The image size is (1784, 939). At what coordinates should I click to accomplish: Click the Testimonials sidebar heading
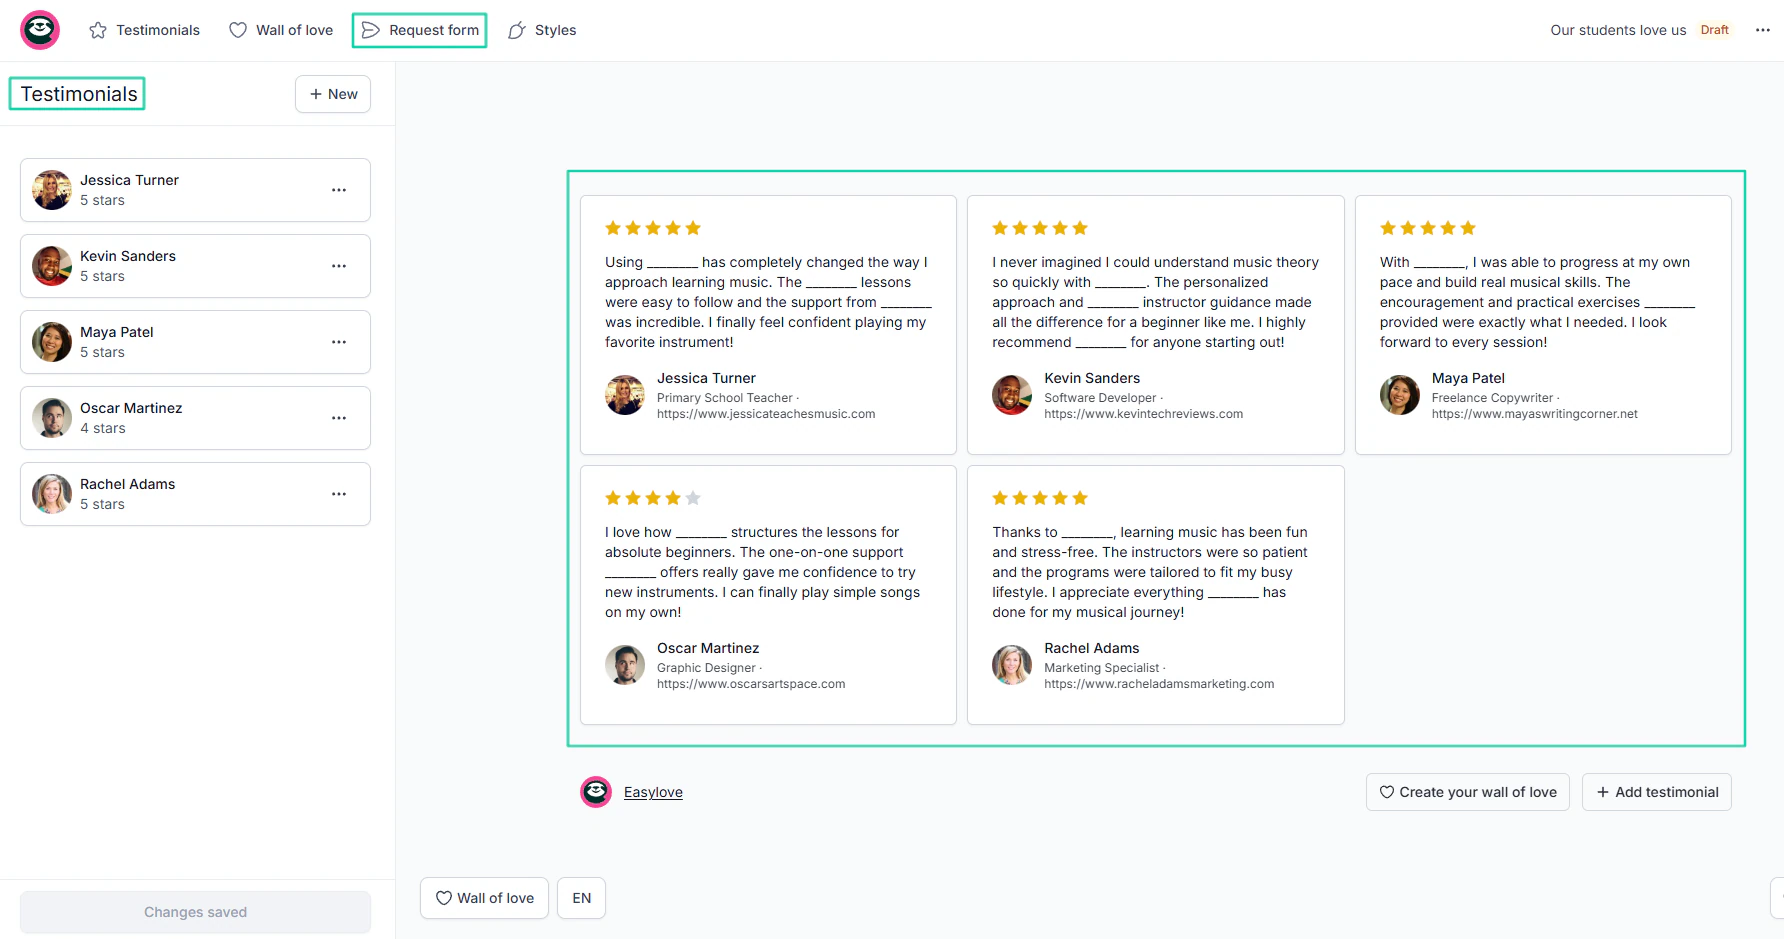tap(78, 94)
